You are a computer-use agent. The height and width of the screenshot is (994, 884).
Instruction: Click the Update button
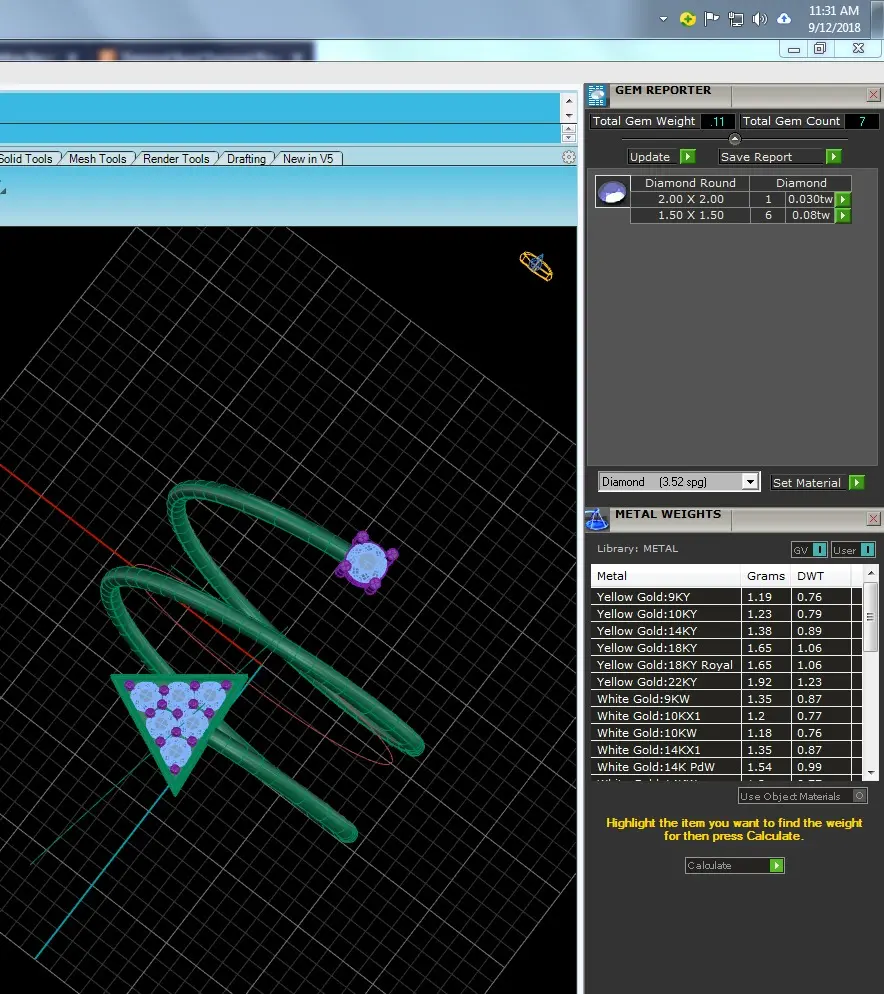(661, 157)
